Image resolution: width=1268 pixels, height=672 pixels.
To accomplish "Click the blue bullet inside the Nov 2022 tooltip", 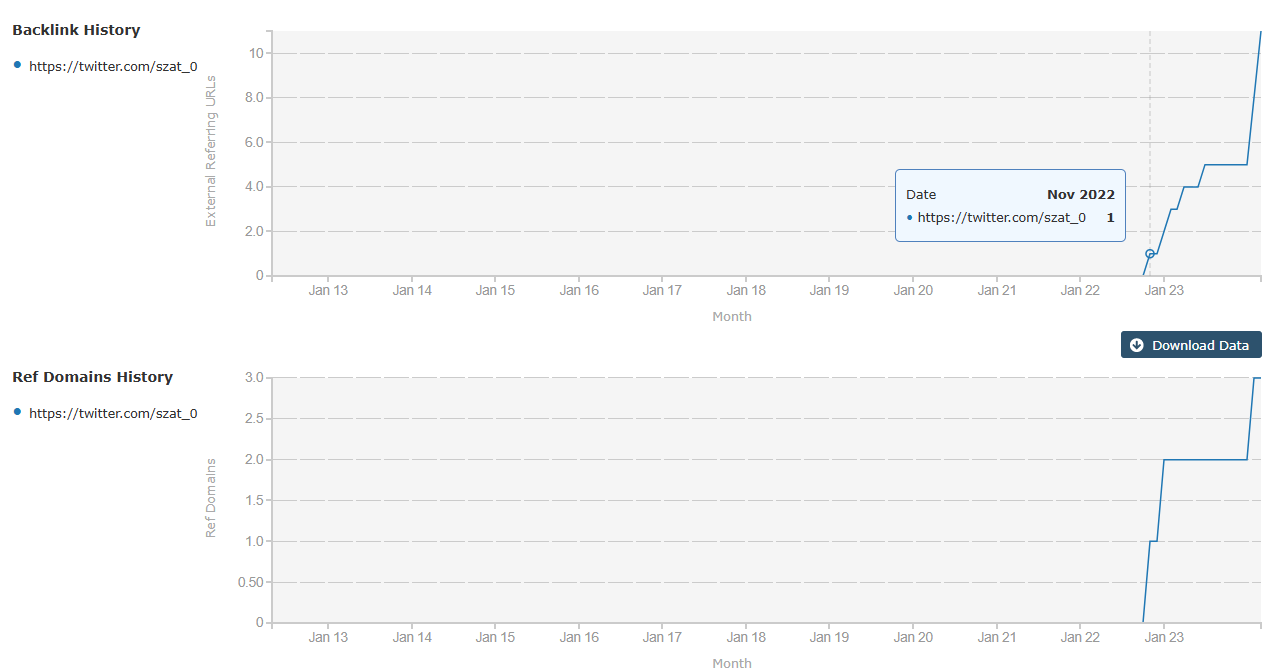I will 909,217.
